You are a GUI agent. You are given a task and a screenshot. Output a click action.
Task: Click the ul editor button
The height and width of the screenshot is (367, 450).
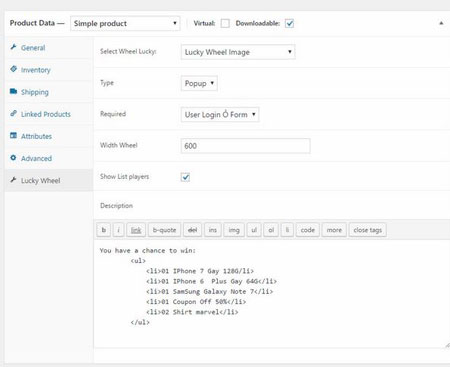(x=254, y=230)
